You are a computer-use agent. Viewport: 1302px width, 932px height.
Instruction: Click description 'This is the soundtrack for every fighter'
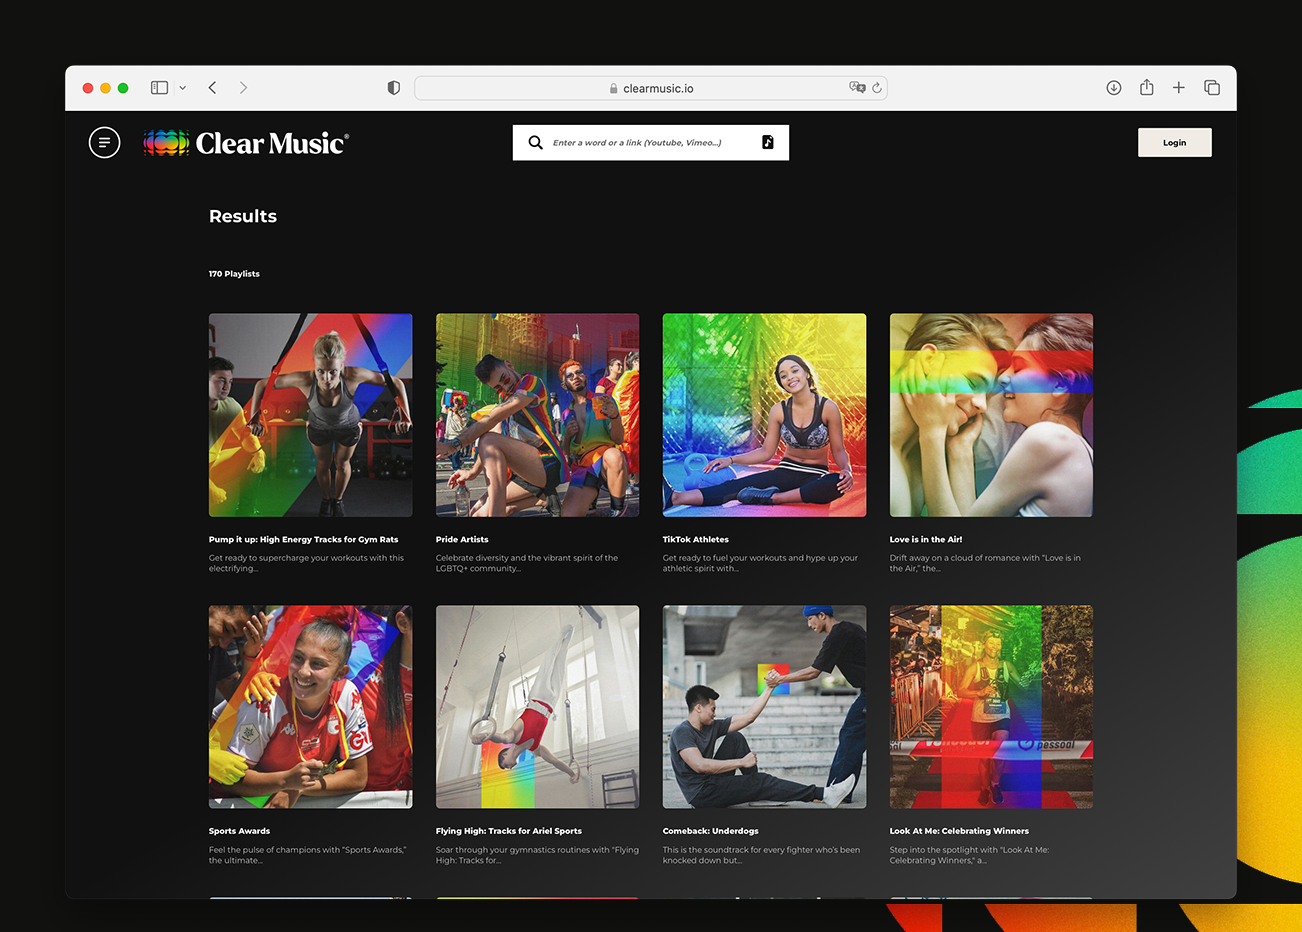(x=761, y=855)
